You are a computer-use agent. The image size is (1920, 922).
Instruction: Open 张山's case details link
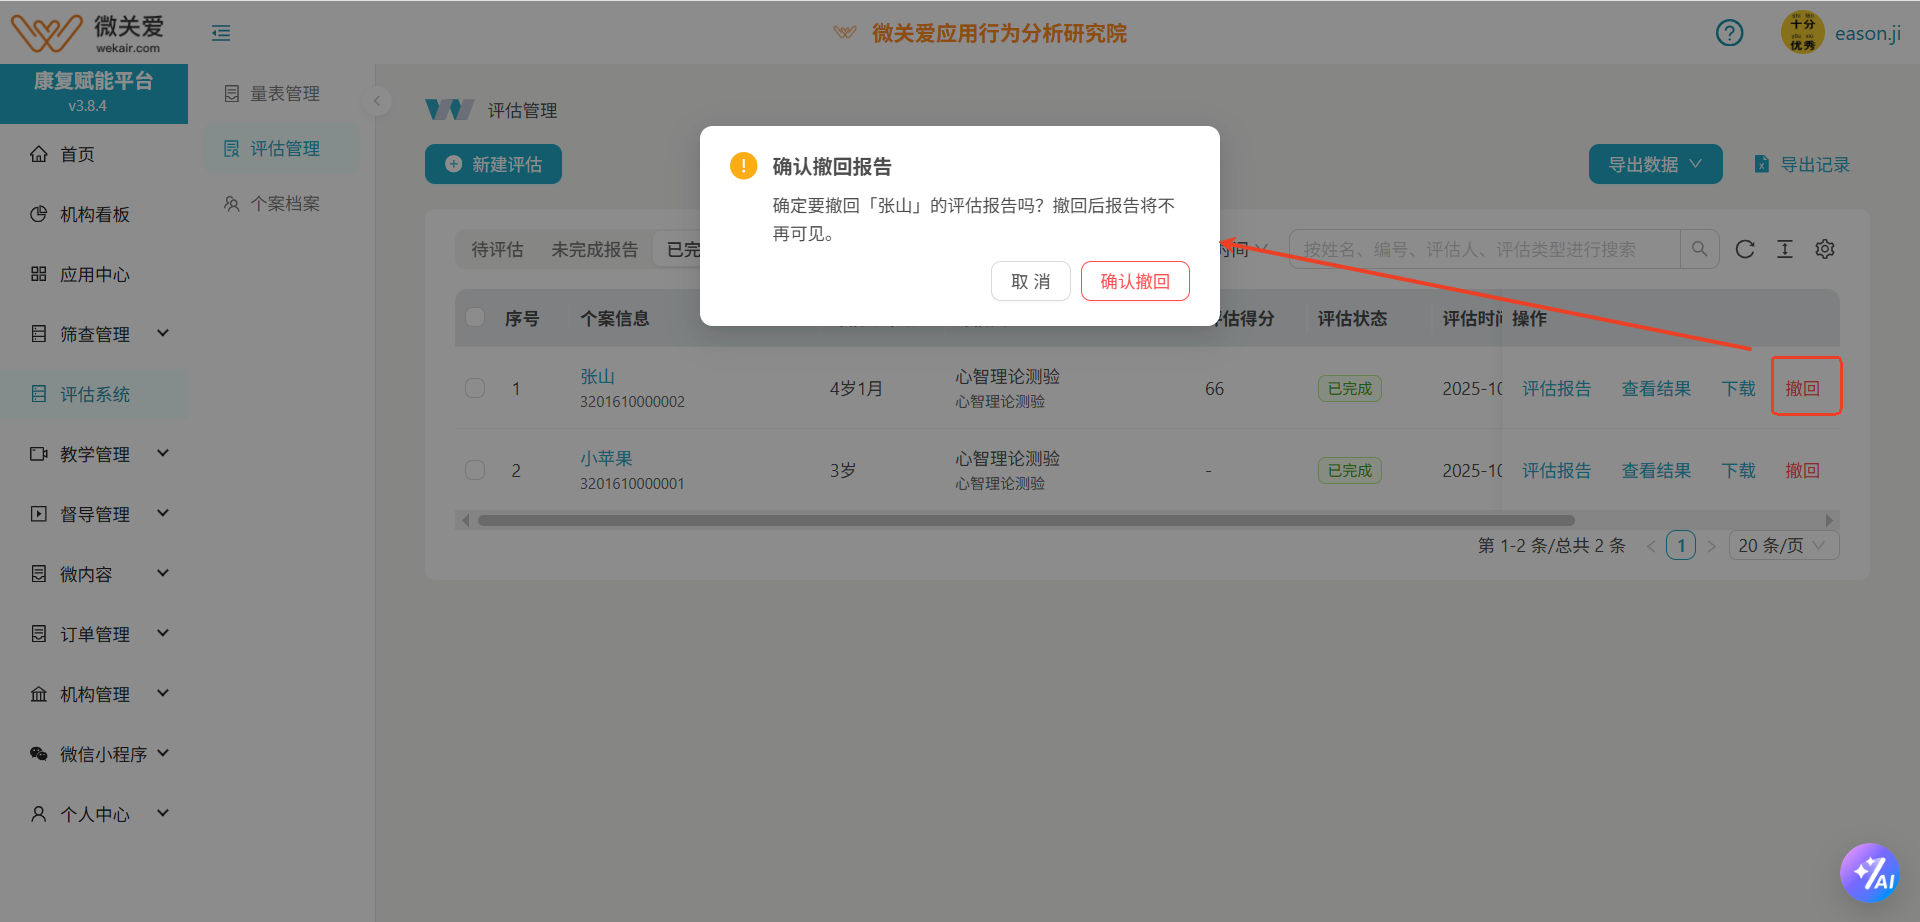pos(597,376)
